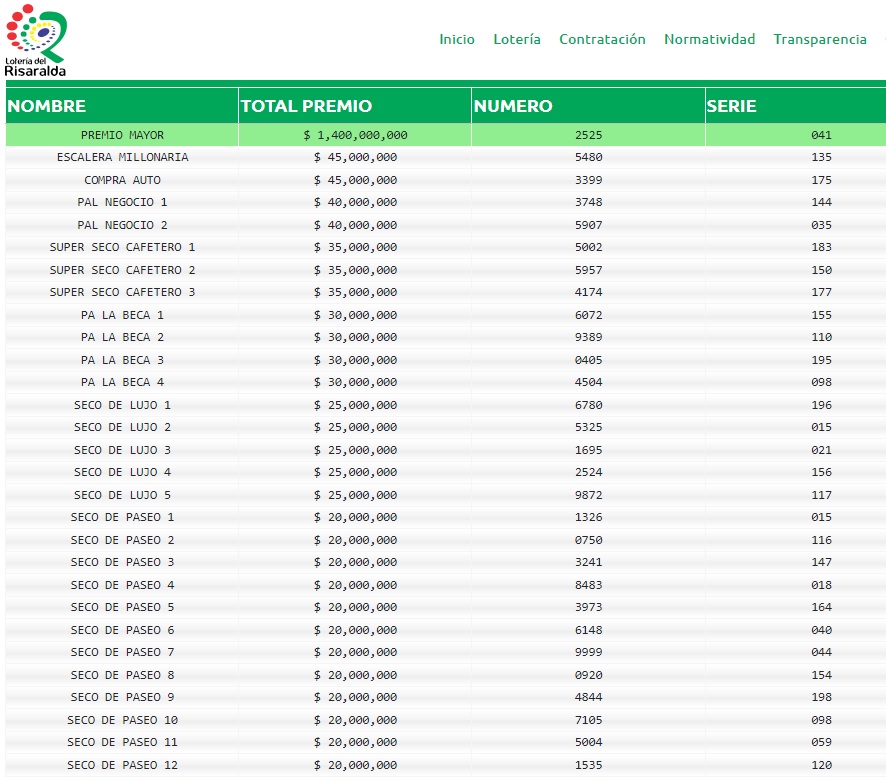Click serie 021
The width and height of the screenshot is (886, 781).
[821, 450]
